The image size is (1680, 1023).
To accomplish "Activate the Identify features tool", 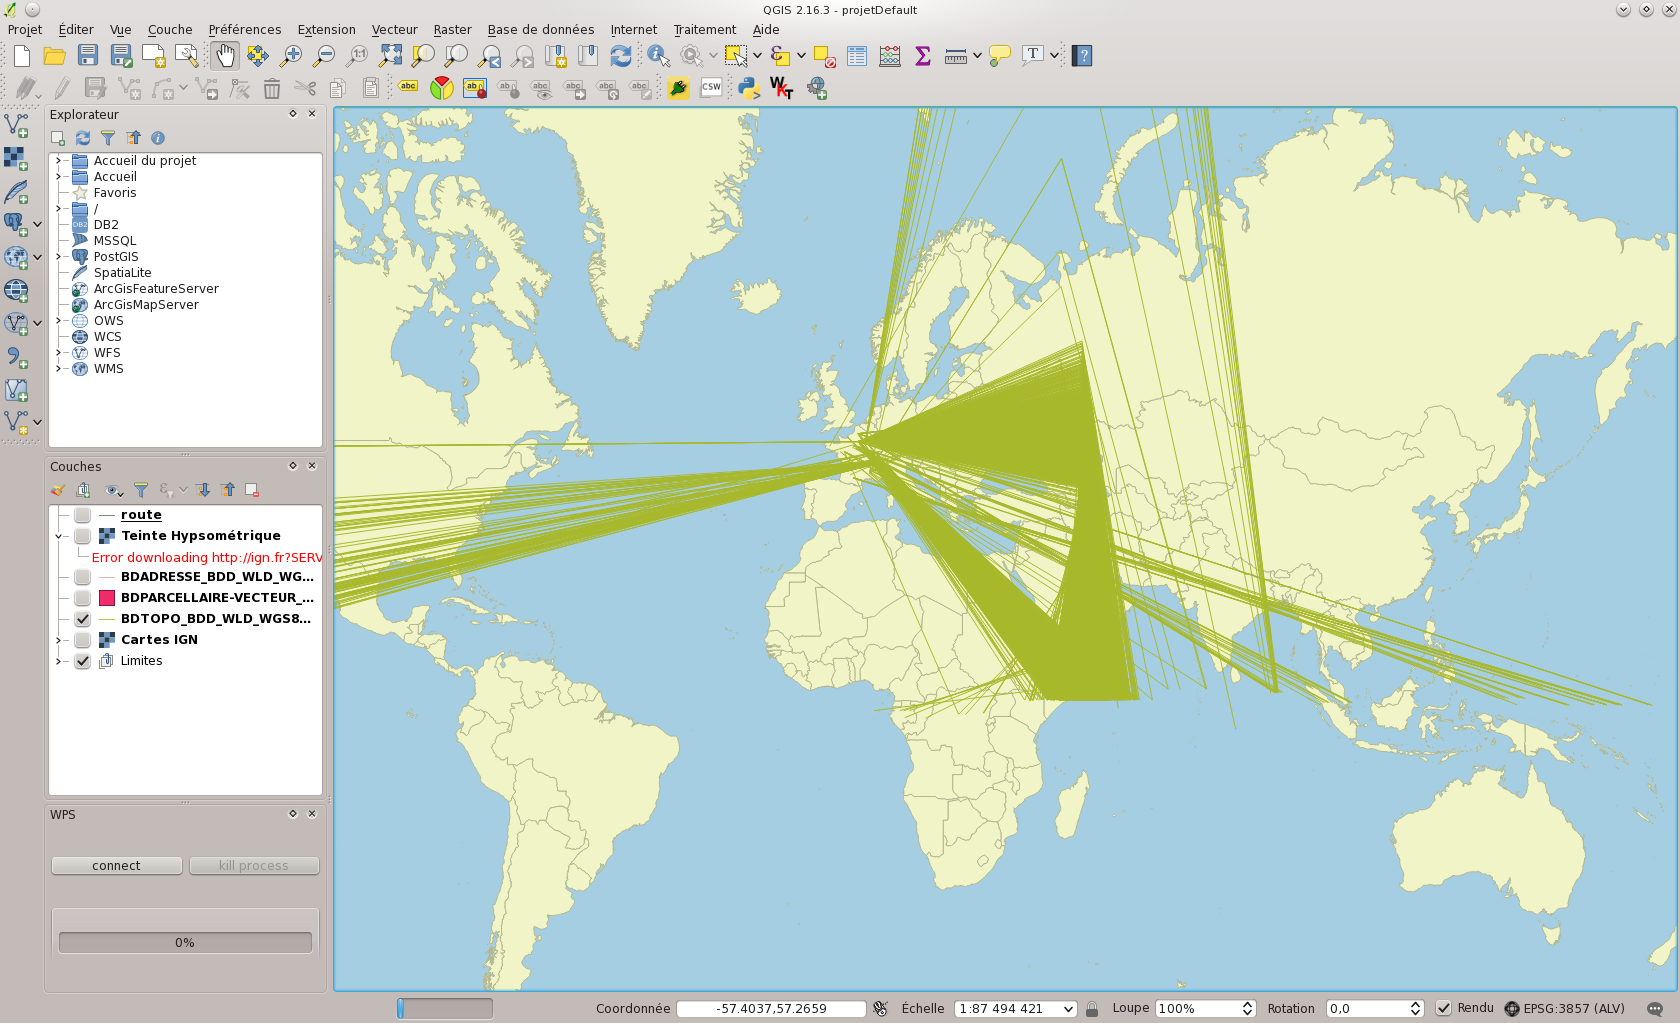I will point(658,56).
